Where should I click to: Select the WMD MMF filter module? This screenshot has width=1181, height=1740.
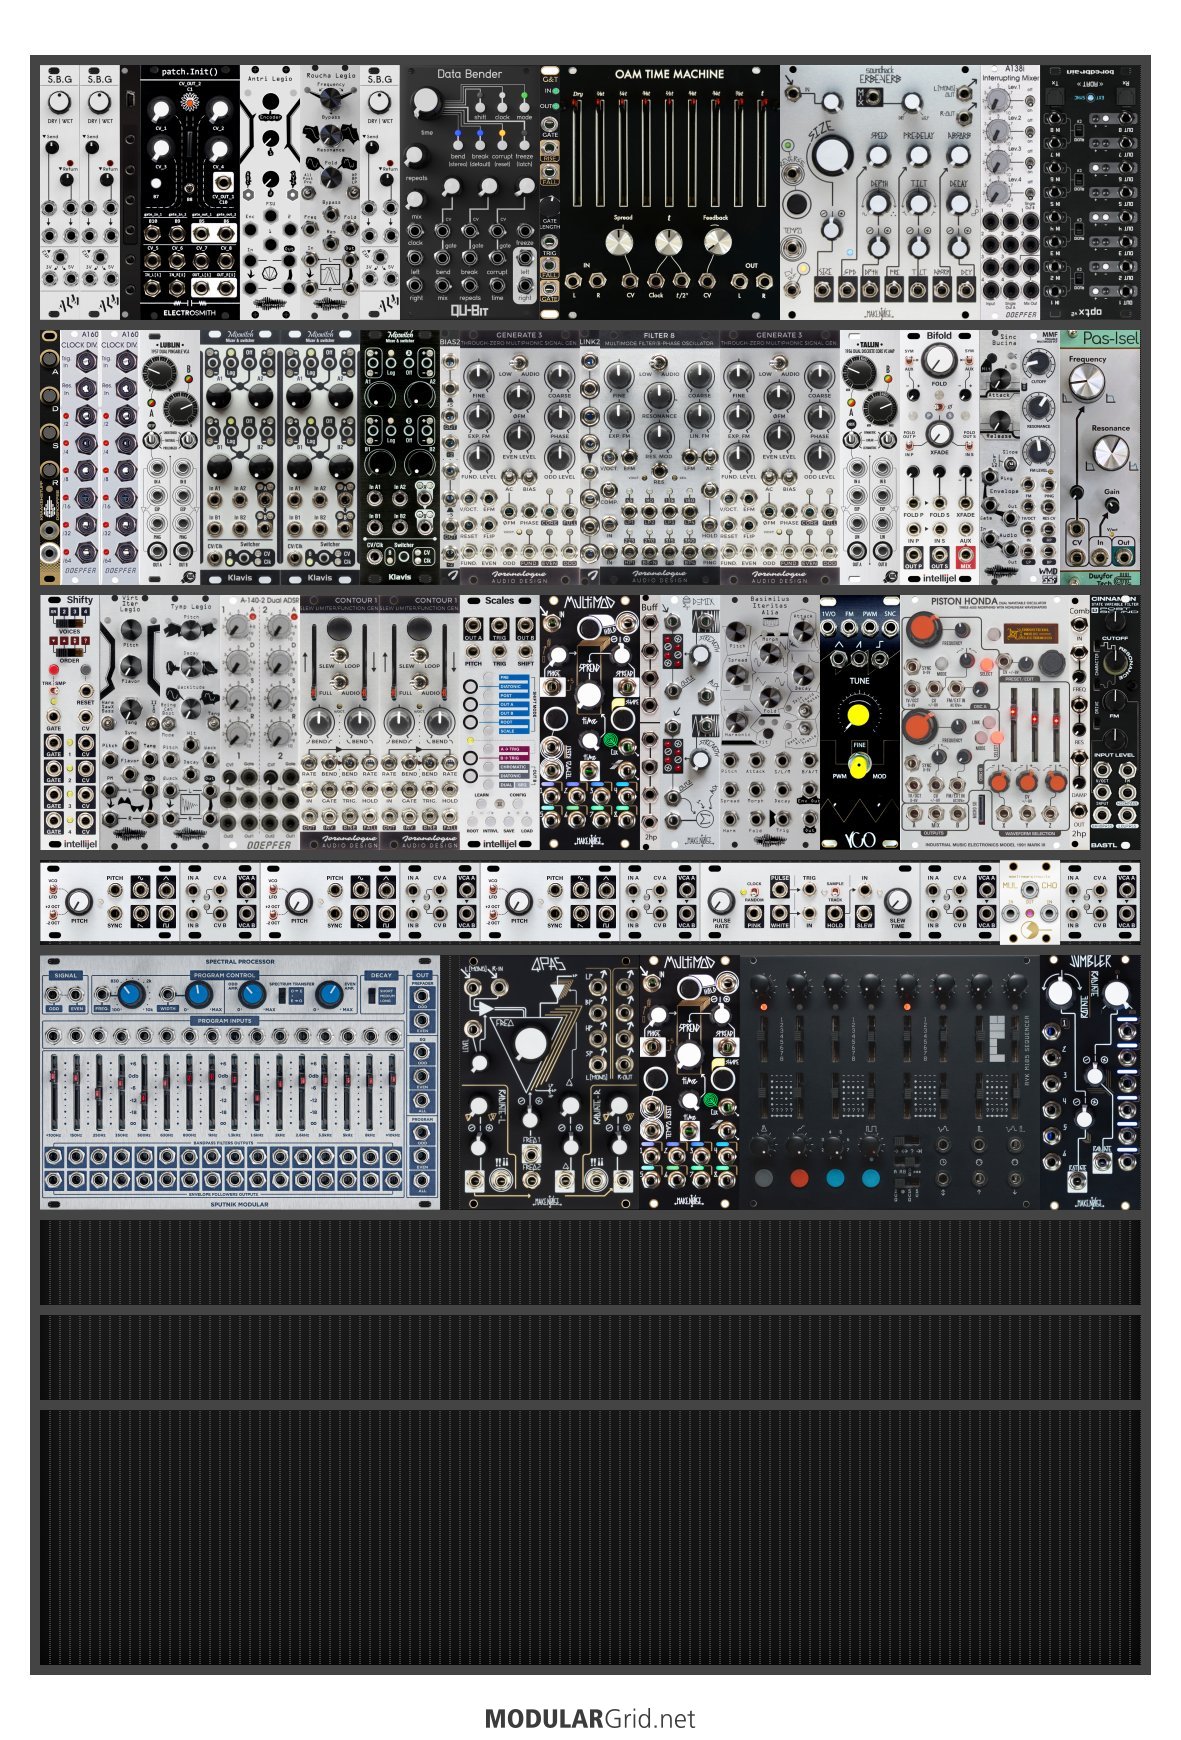[1040, 457]
